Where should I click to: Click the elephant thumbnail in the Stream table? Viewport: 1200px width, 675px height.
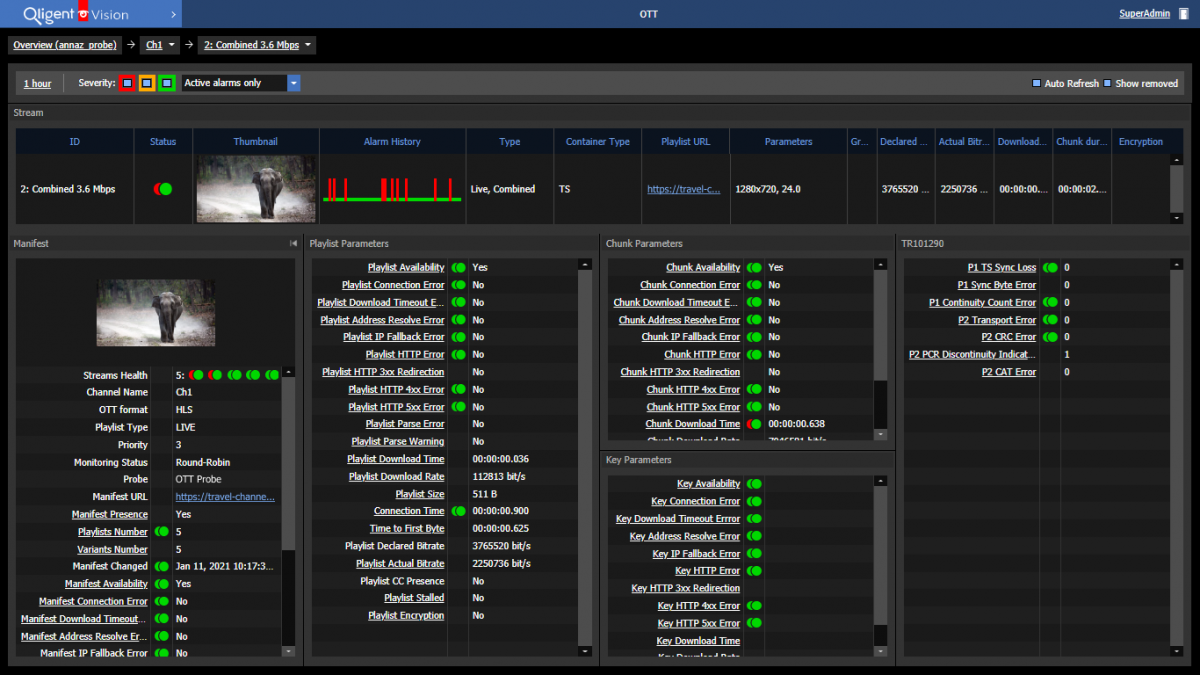256,189
